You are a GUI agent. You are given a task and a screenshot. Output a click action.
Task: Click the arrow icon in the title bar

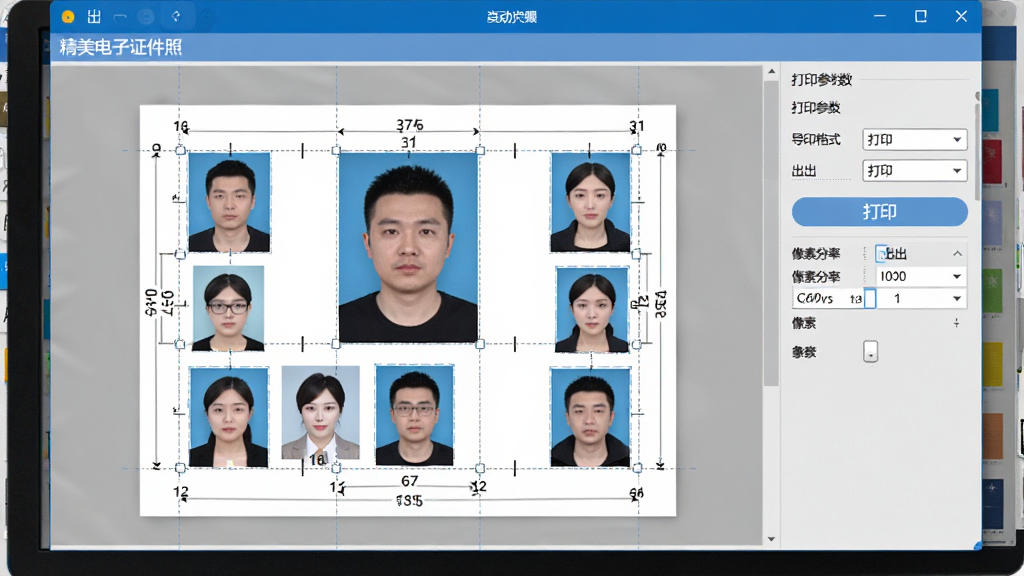(x=176, y=16)
